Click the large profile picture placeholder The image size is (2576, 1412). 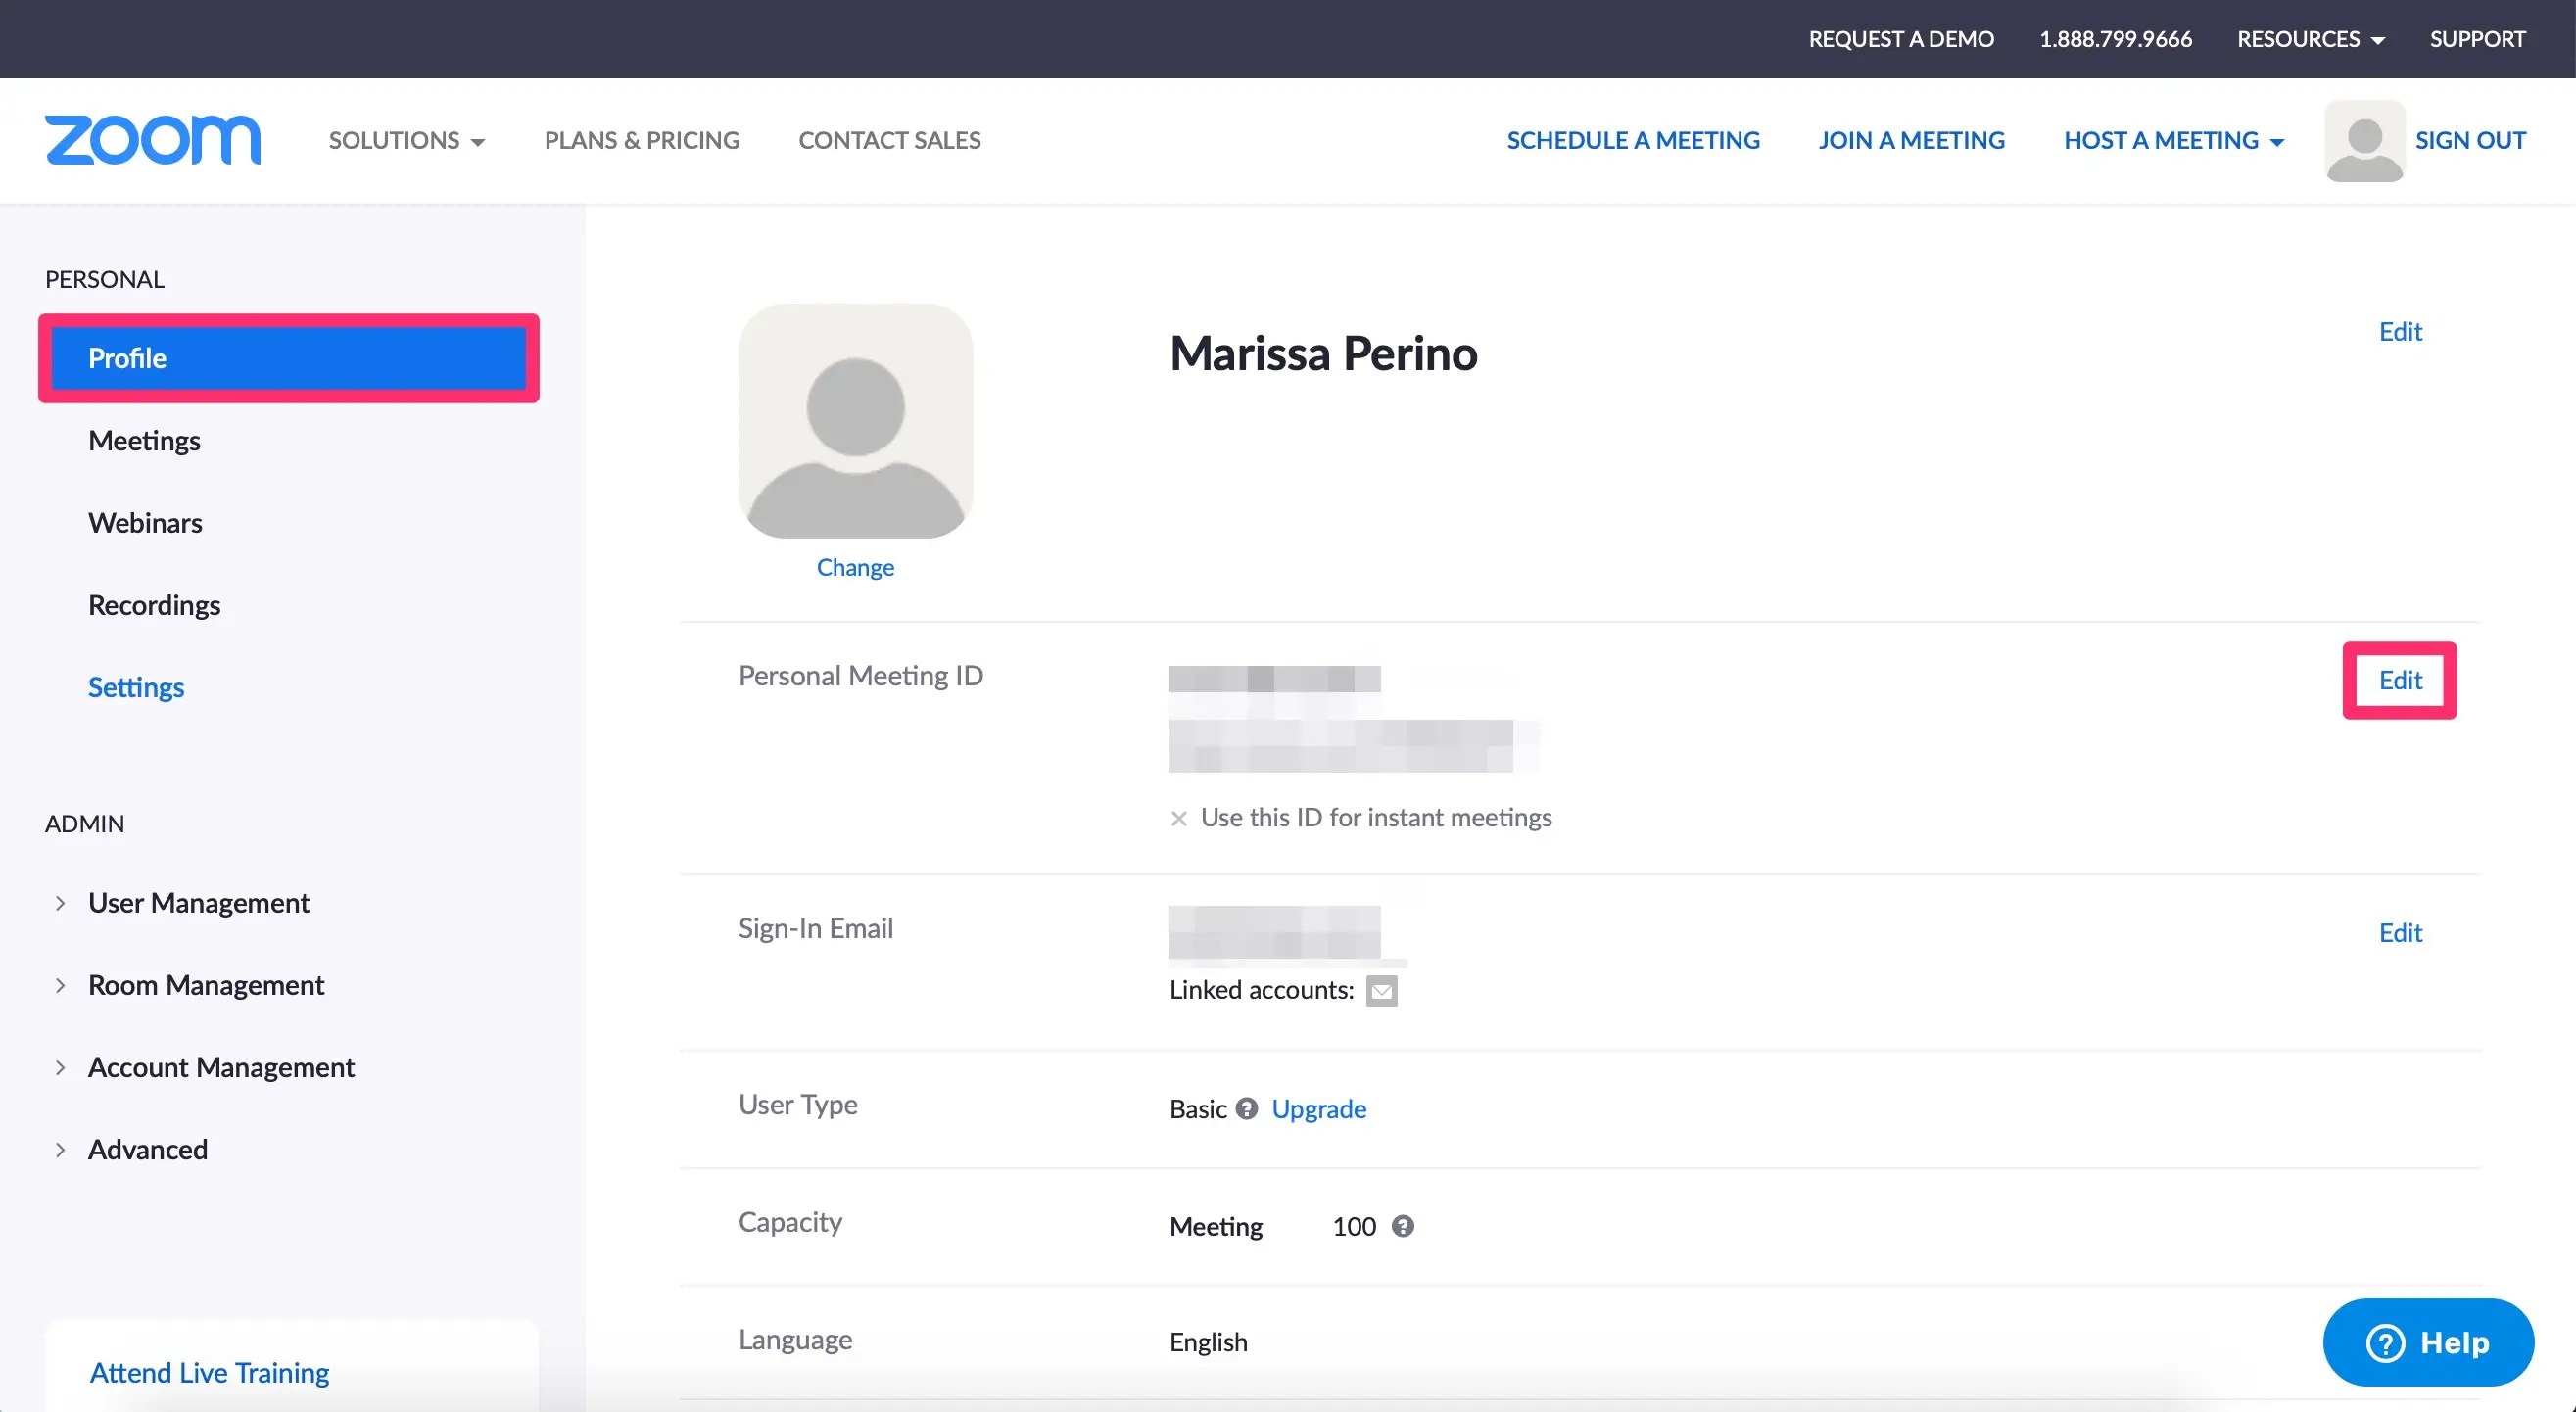pos(855,421)
